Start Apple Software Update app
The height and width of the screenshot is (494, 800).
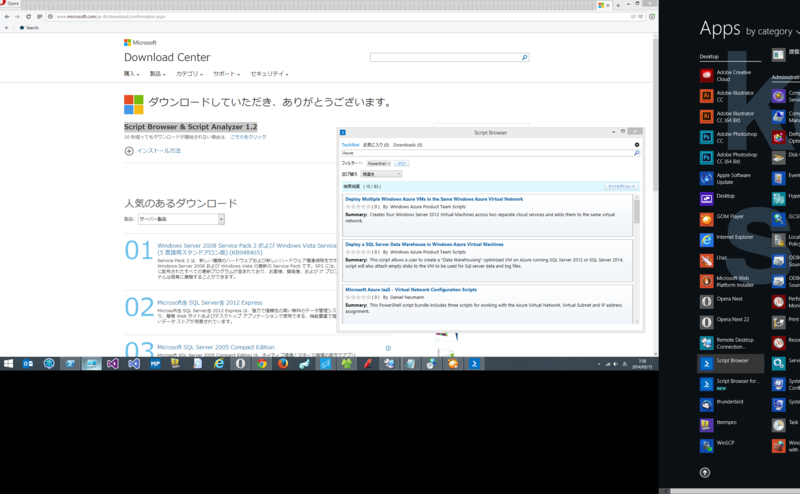[x=729, y=179]
